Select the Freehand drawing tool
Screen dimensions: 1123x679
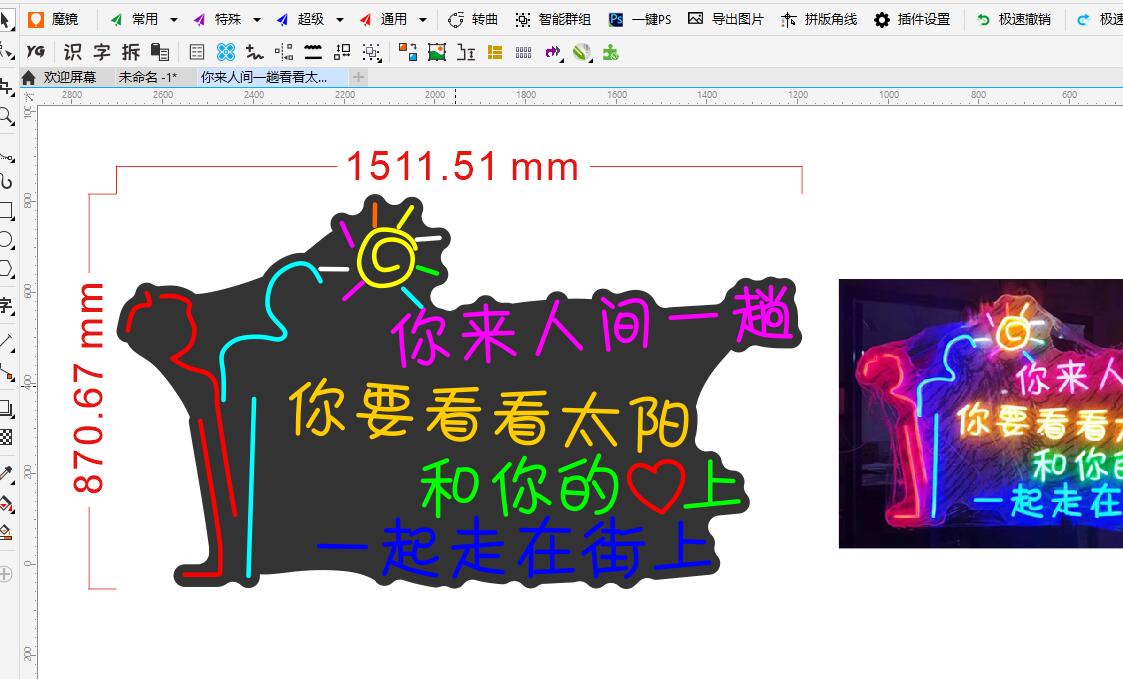tap(6, 155)
